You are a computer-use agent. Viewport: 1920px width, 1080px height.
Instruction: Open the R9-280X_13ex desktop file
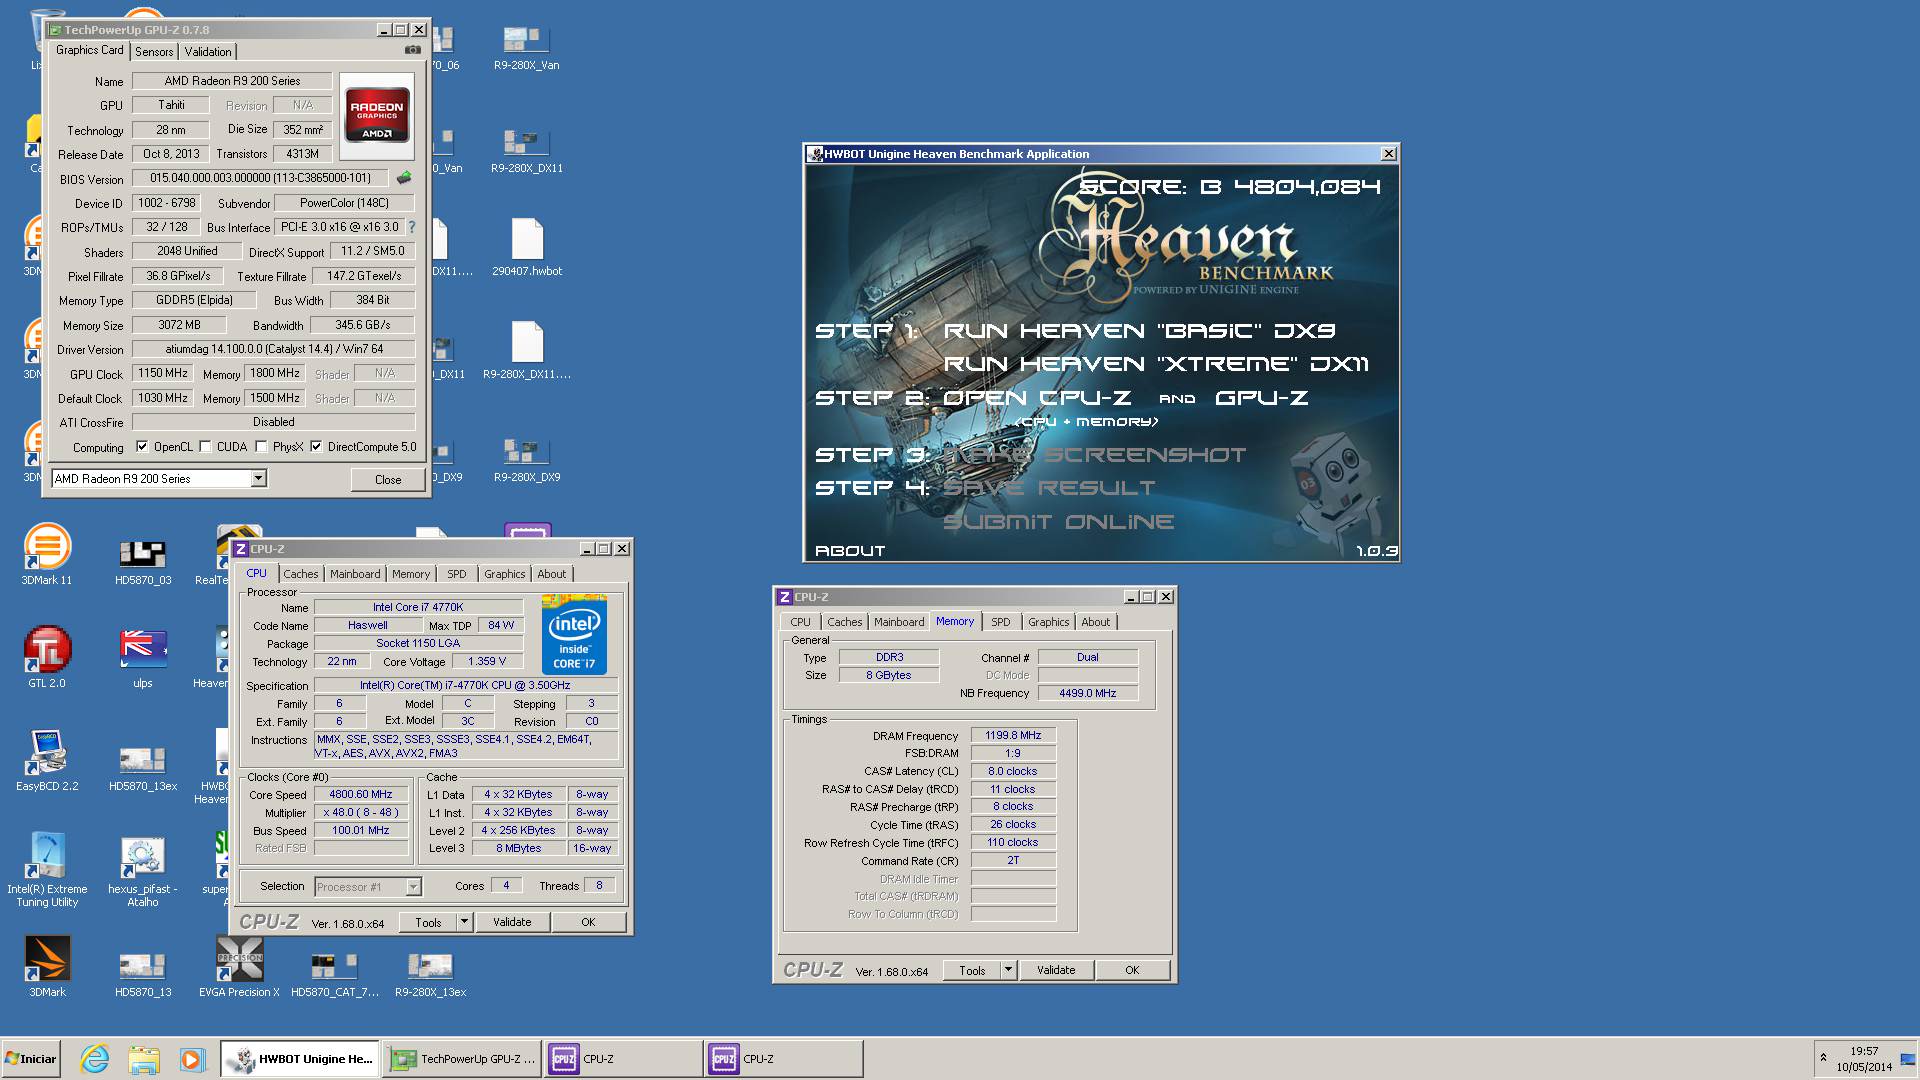click(430, 973)
